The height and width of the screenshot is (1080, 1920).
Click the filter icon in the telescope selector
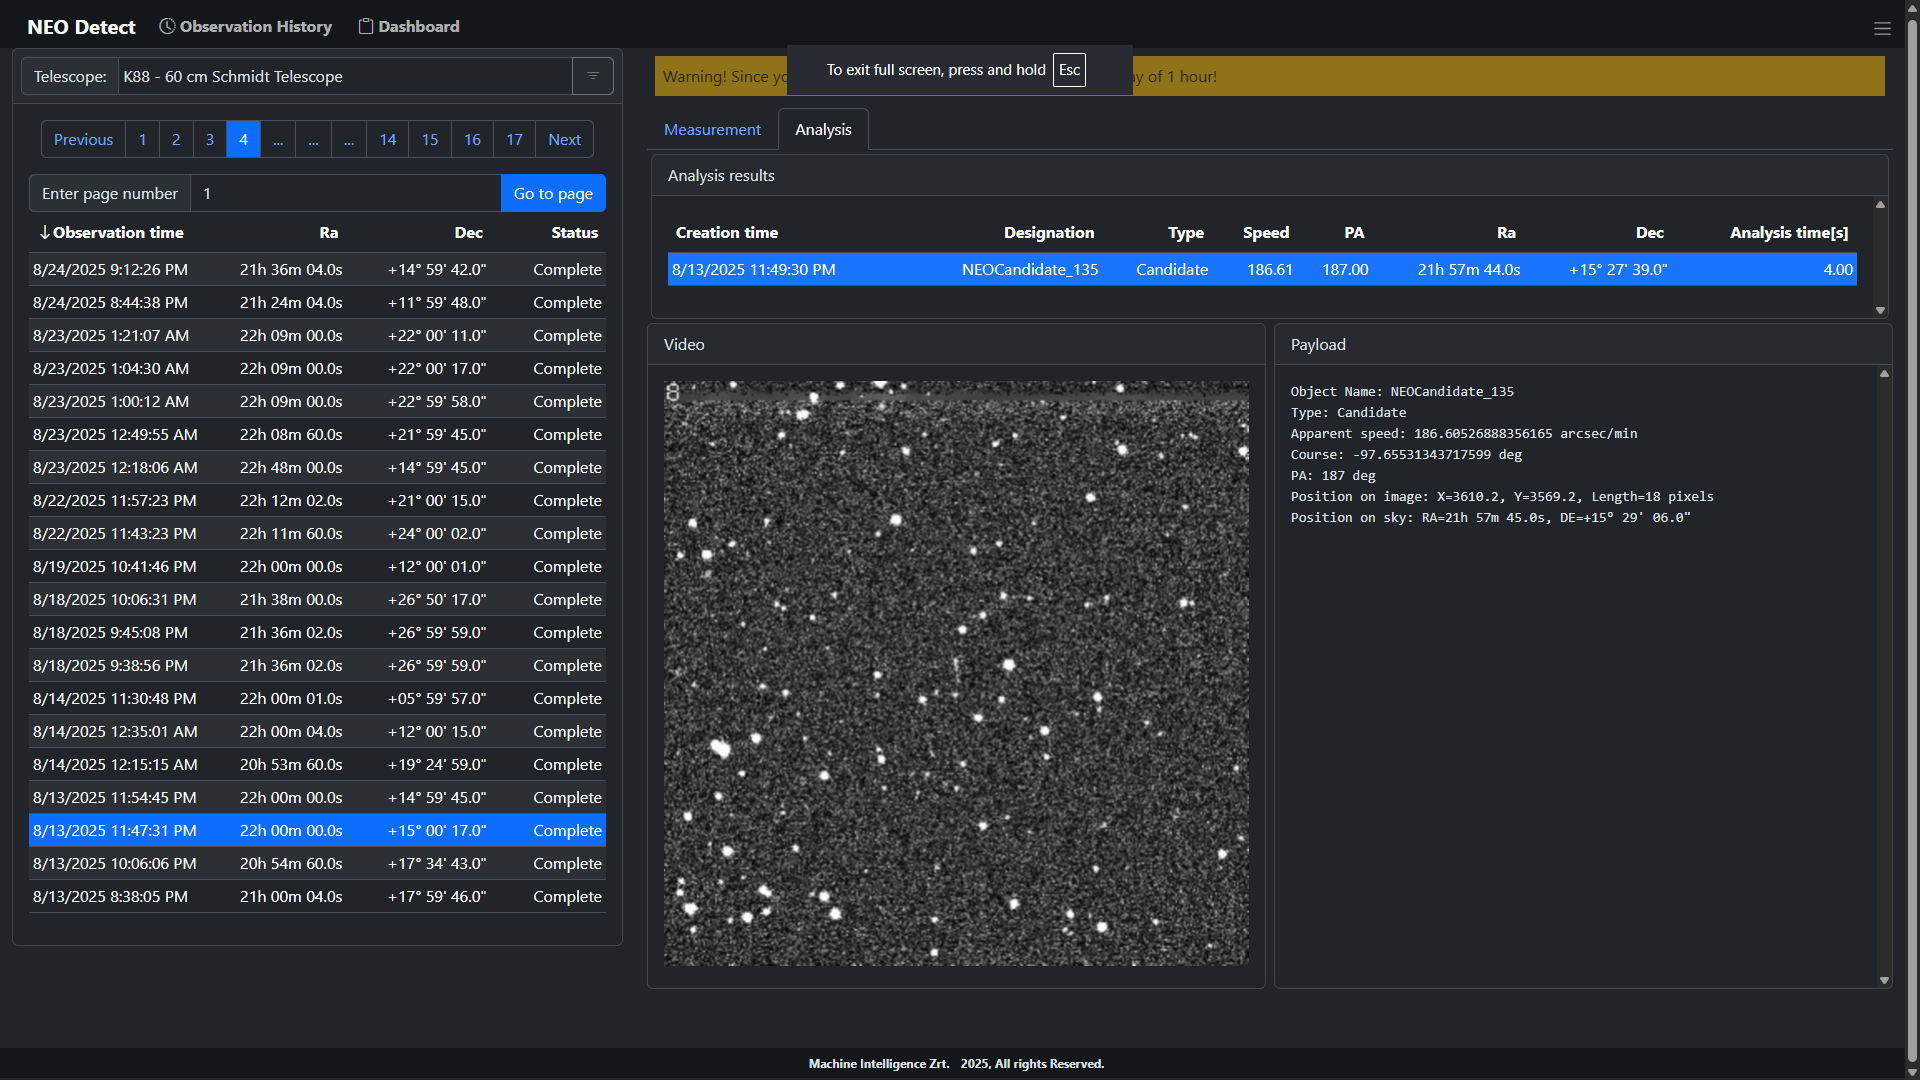click(592, 75)
